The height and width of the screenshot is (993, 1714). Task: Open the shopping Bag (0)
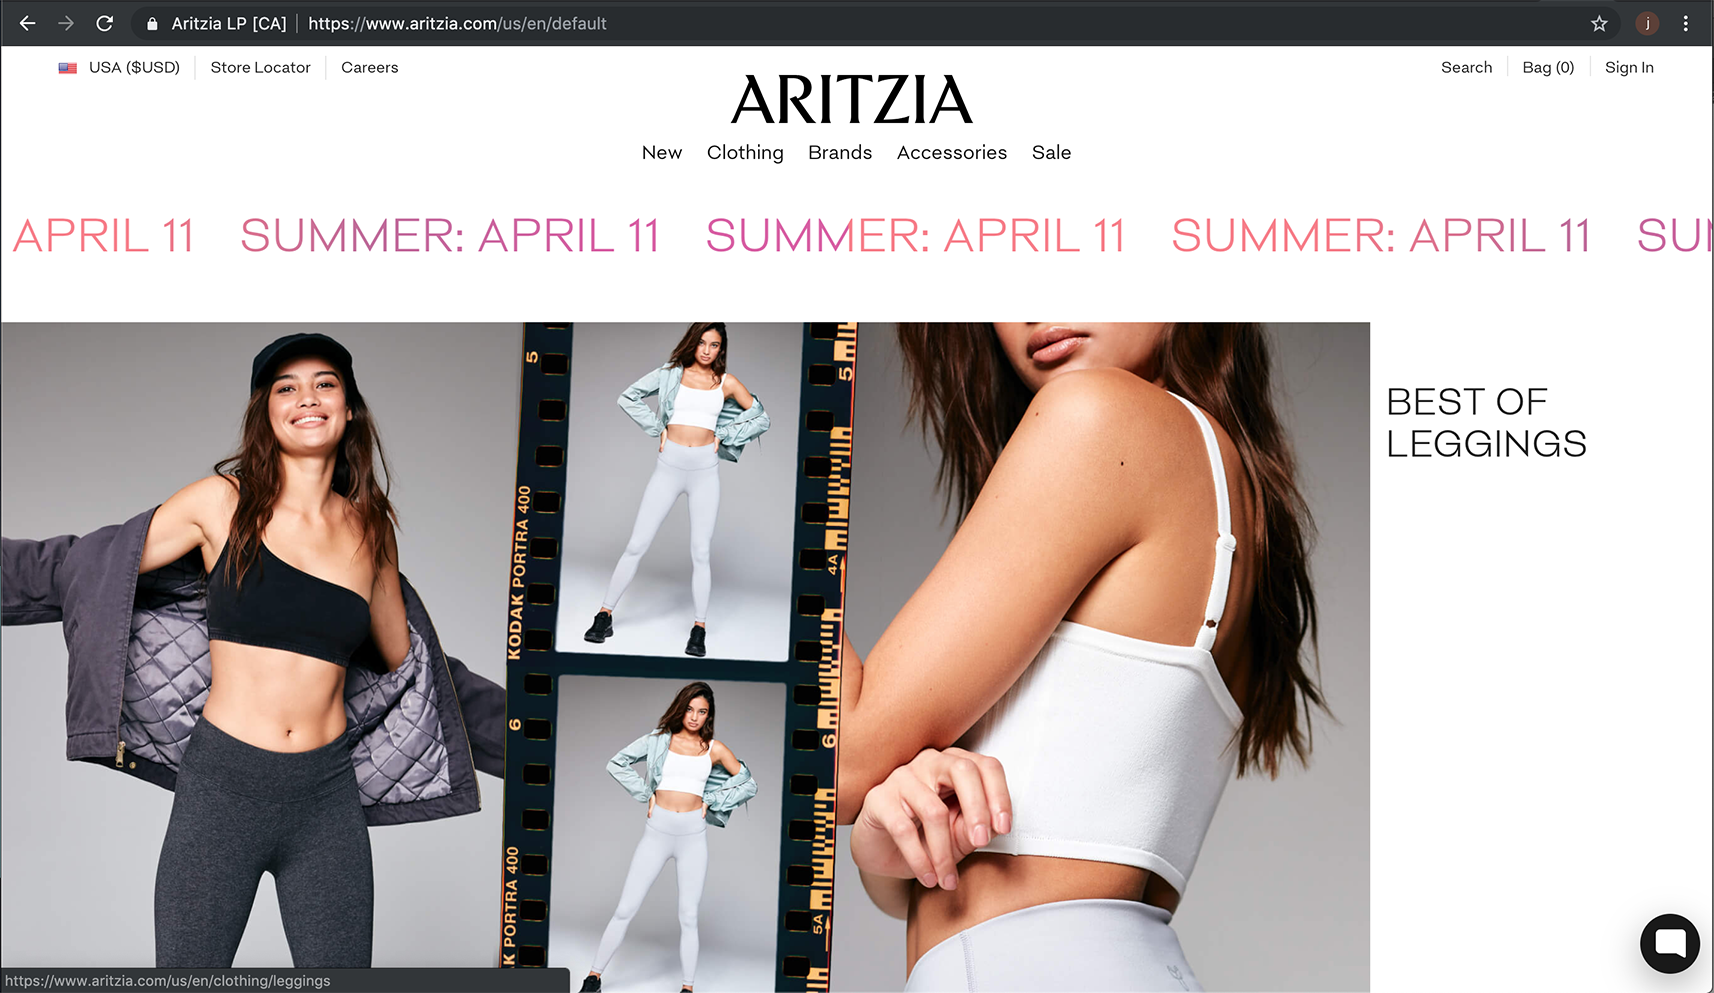tap(1548, 67)
